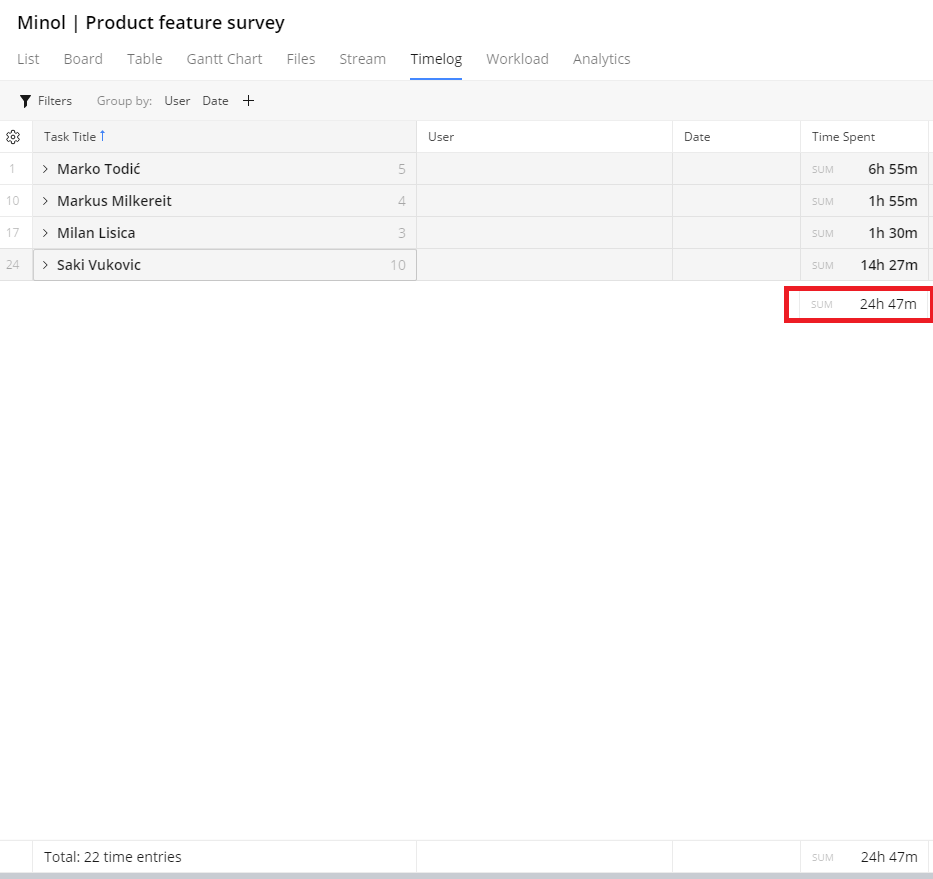This screenshot has width=933, height=879.
Task: Expand the Marko Todić group
Action: tap(45, 169)
